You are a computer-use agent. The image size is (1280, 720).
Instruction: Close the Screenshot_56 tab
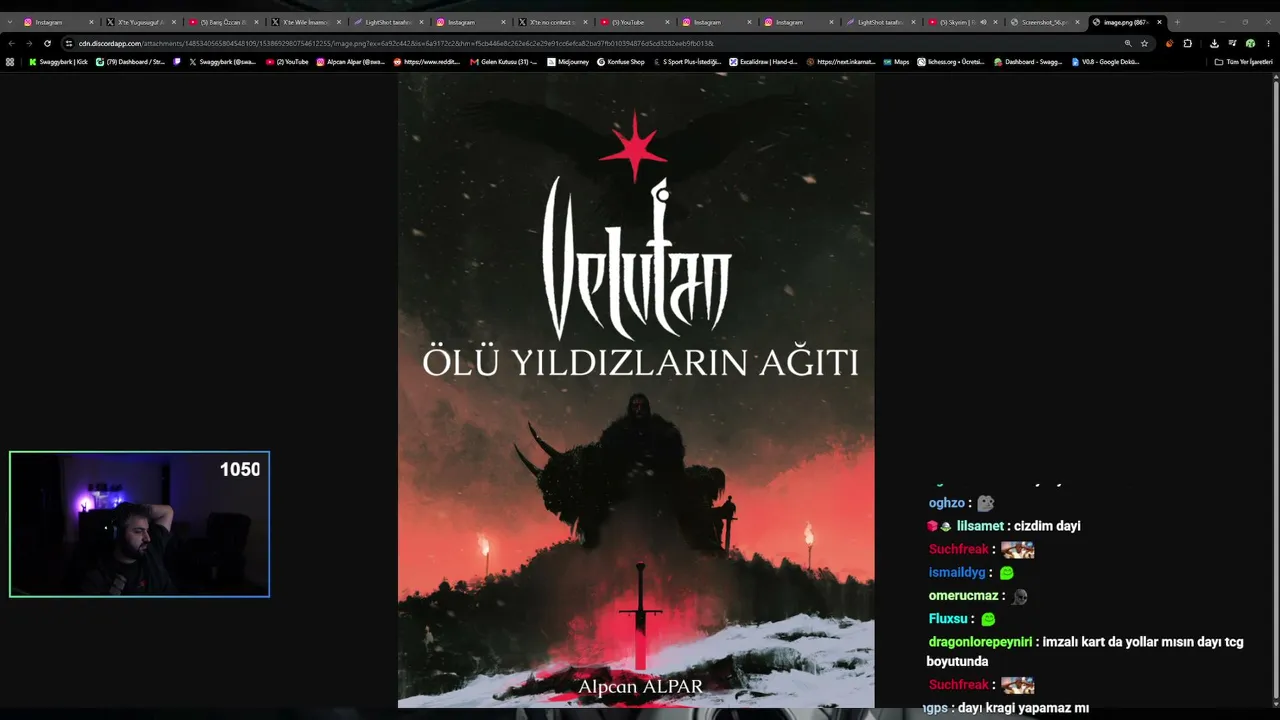tap(1077, 22)
